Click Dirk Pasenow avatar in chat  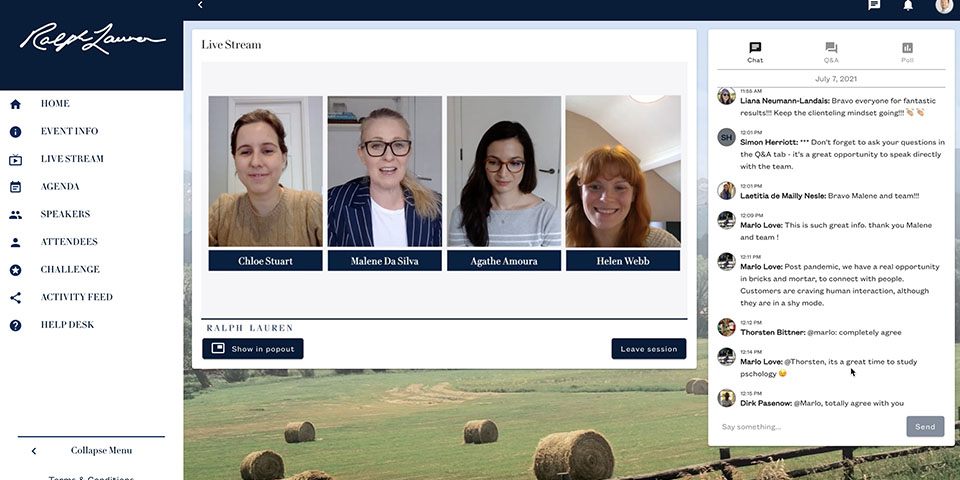click(726, 398)
